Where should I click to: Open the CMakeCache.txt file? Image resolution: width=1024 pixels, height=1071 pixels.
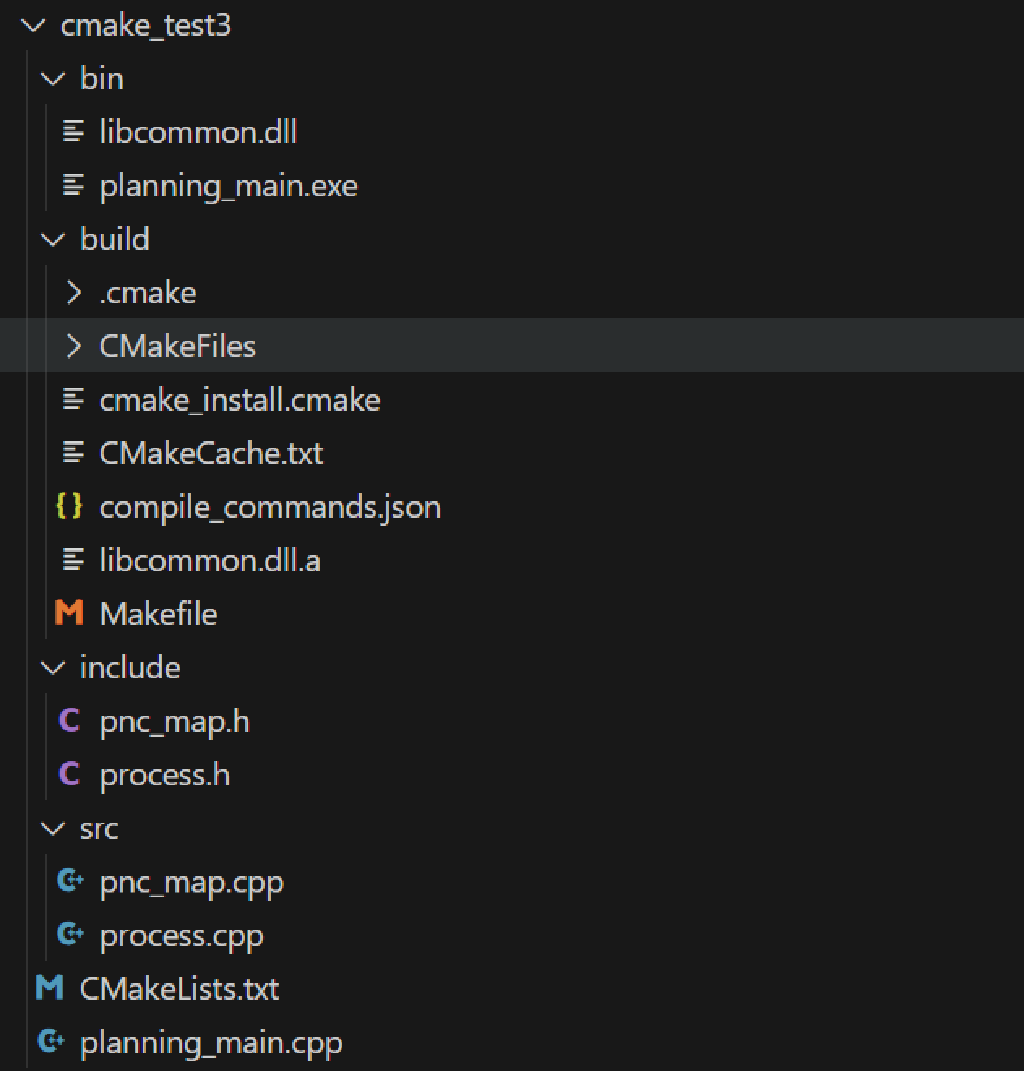tap(211, 453)
